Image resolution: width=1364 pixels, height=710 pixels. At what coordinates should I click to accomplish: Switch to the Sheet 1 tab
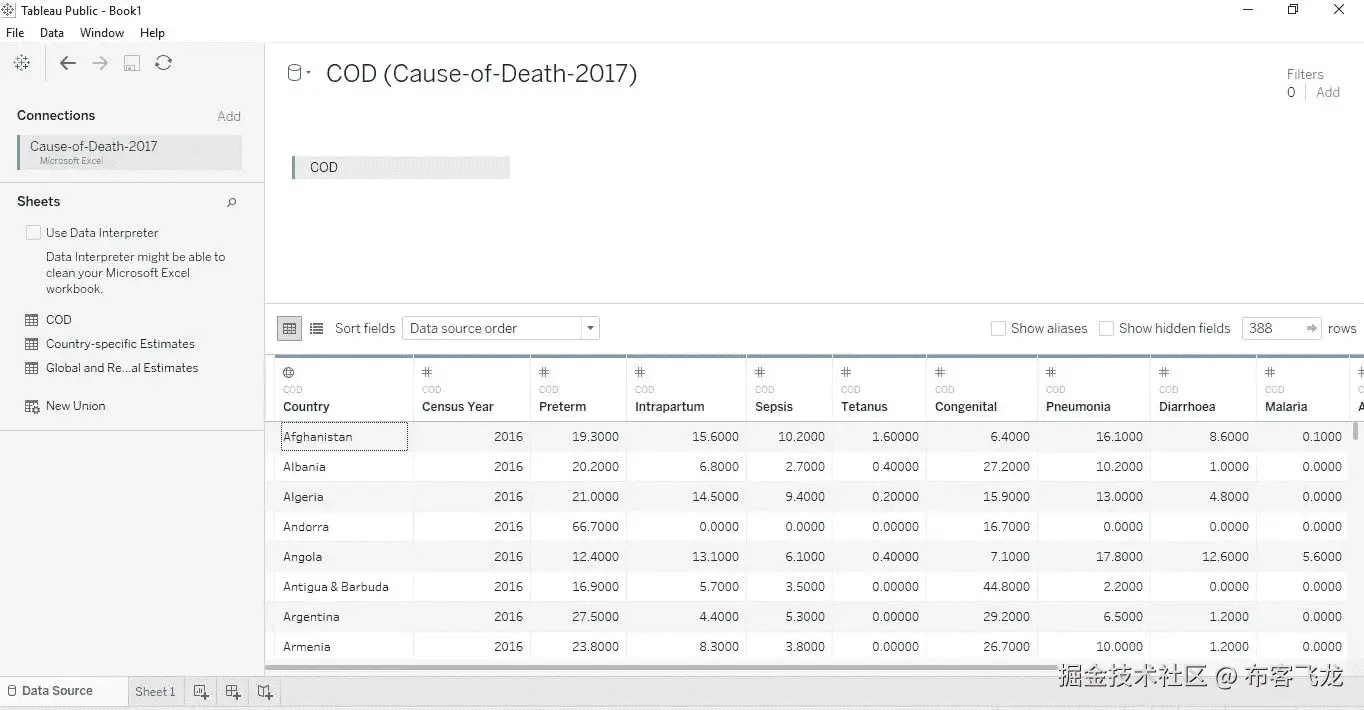(155, 691)
